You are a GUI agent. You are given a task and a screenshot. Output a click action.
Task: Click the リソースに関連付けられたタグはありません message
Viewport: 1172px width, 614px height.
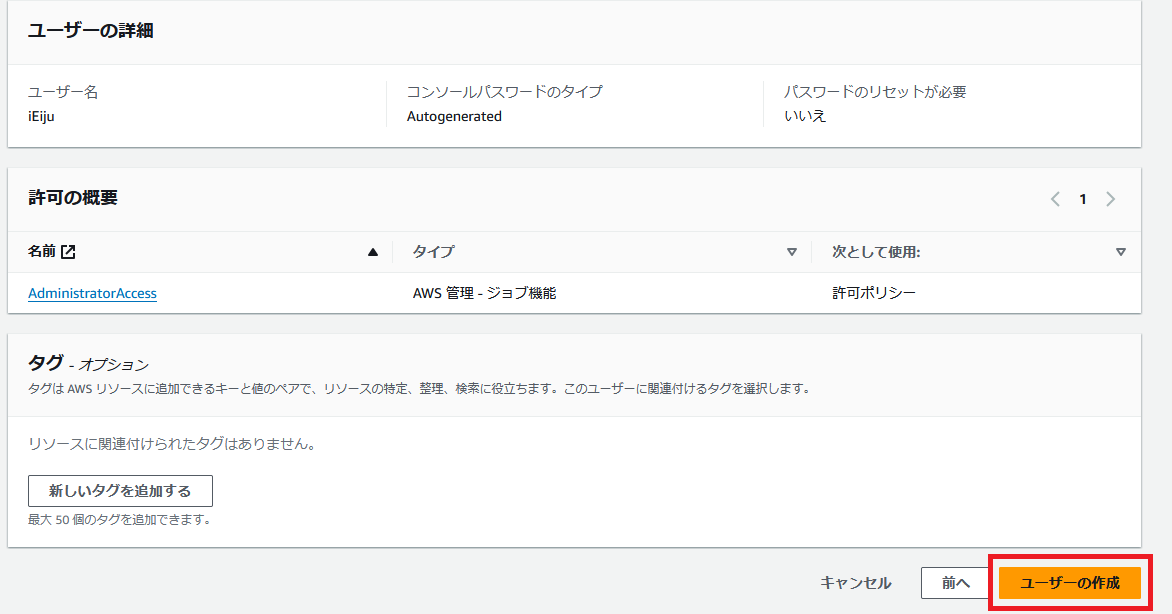click(174, 443)
